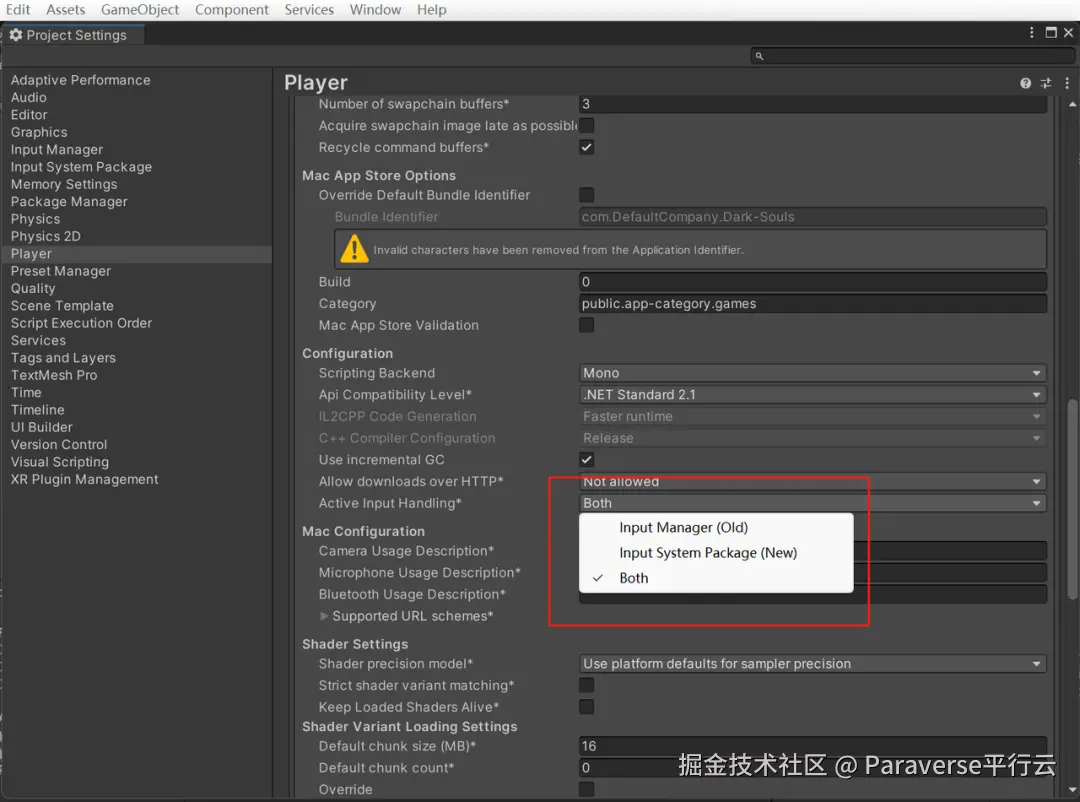The height and width of the screenshot is (802, 1080).
Task: Open the Allow downloads over HTTP dropdown
Action: 813,482
